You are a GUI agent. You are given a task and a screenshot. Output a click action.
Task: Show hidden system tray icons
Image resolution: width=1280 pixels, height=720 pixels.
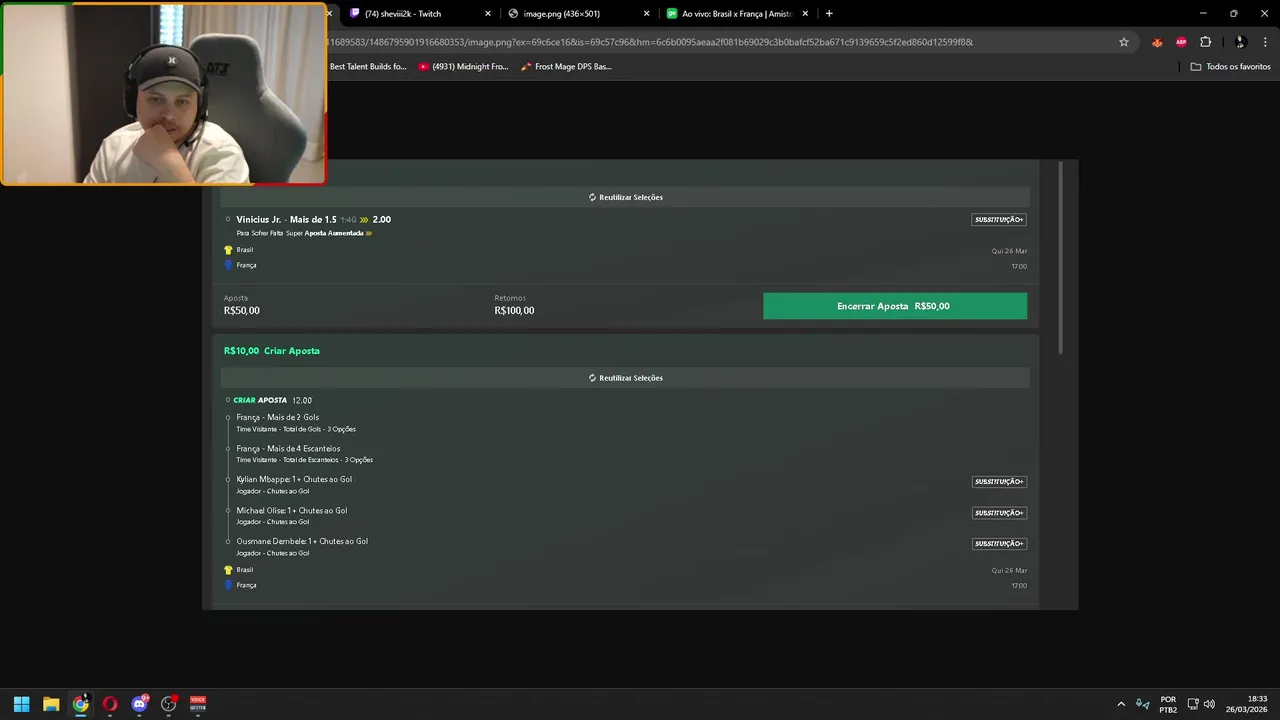(1121, 704)
